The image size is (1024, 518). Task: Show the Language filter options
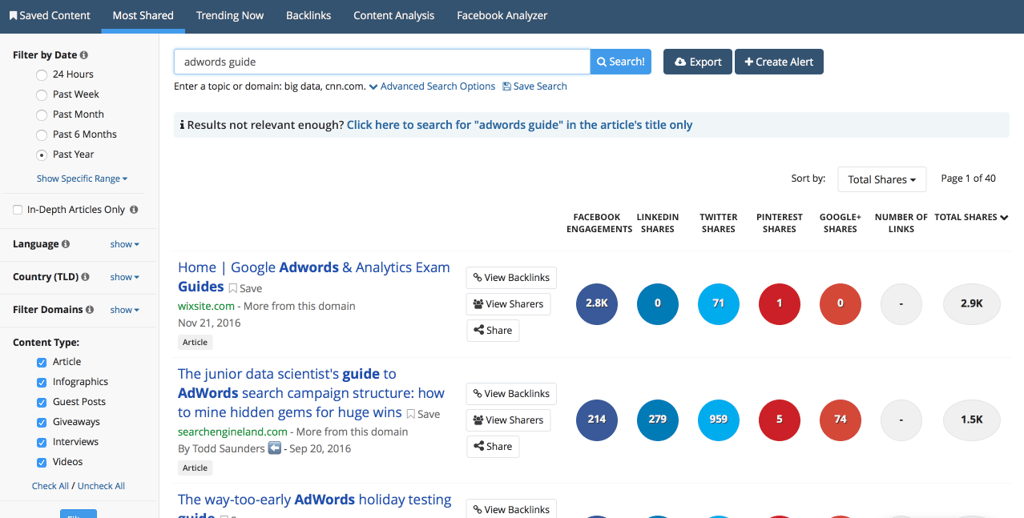coord(125,244)
